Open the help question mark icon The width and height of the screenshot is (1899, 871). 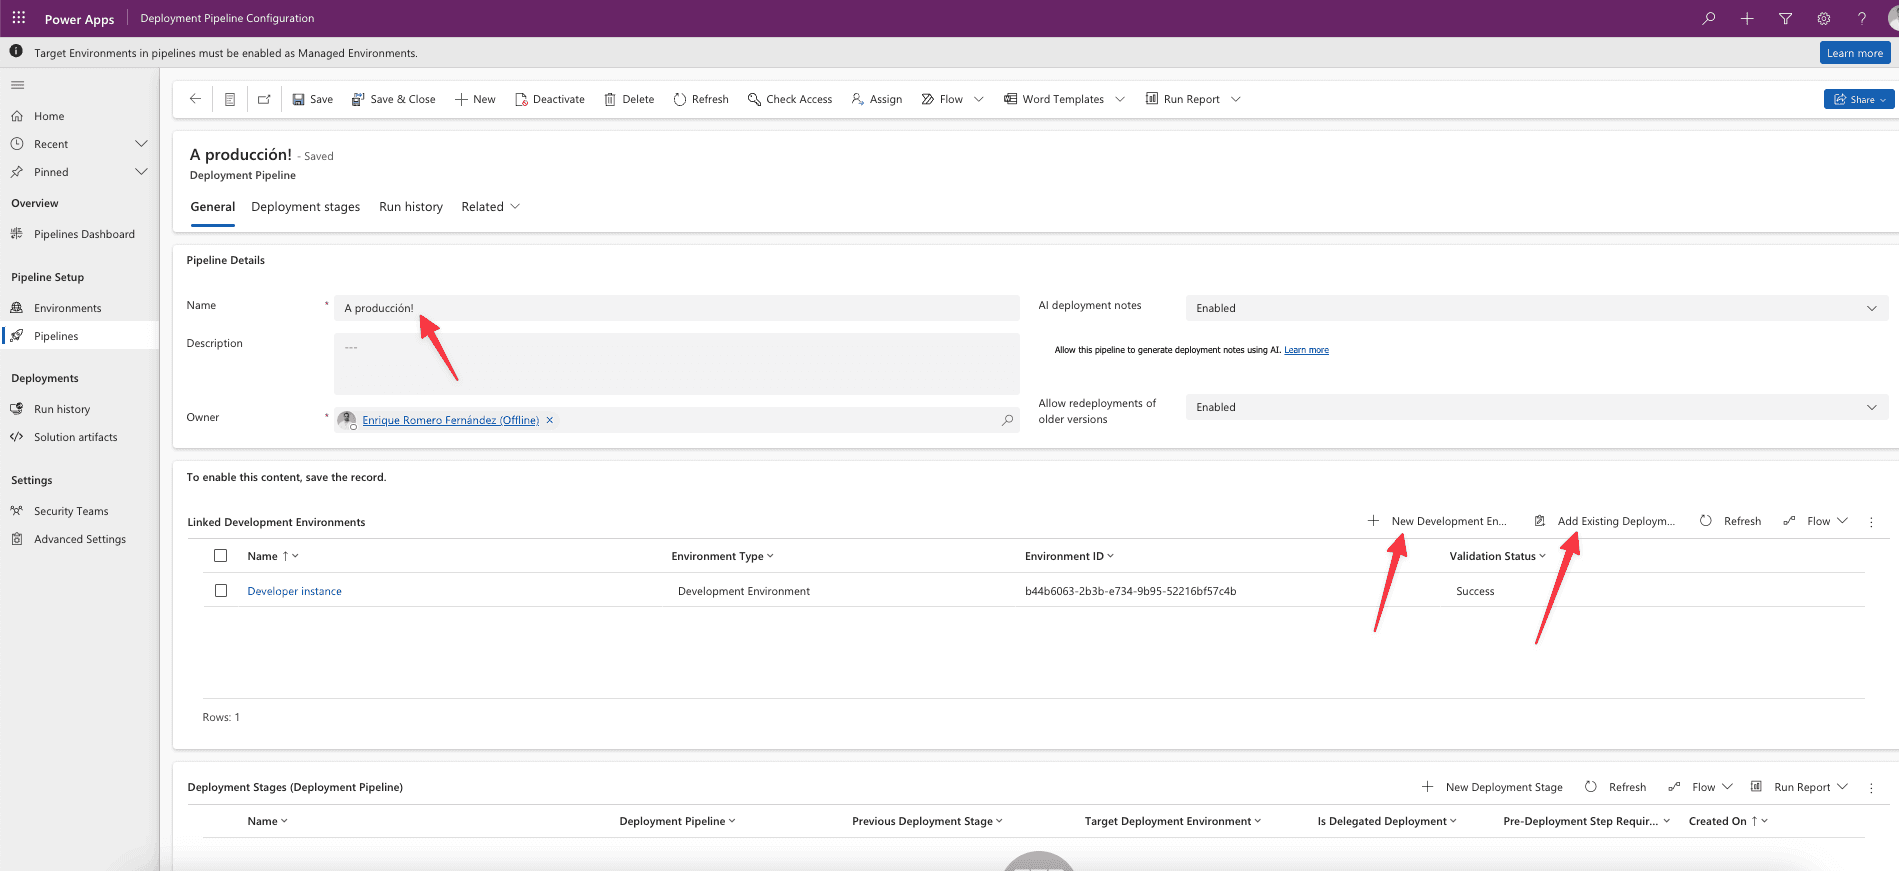coord(1862,18)
